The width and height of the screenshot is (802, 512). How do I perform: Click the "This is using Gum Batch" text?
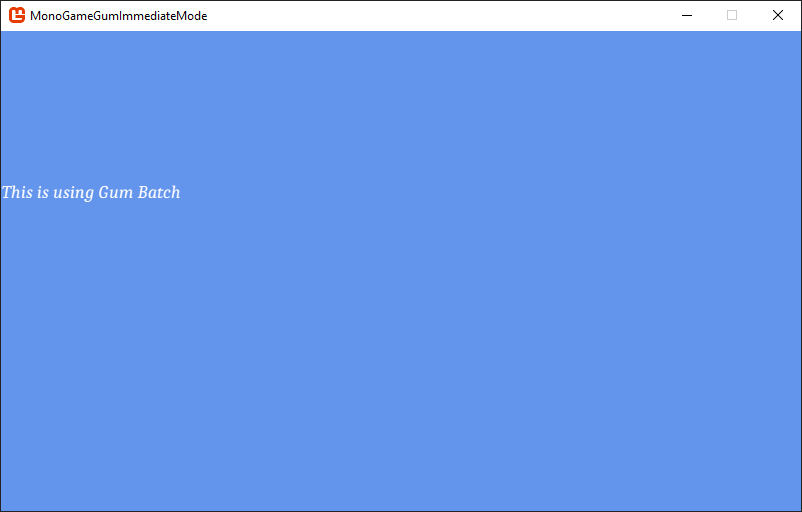pyautogui.click(x=91, y=192)
